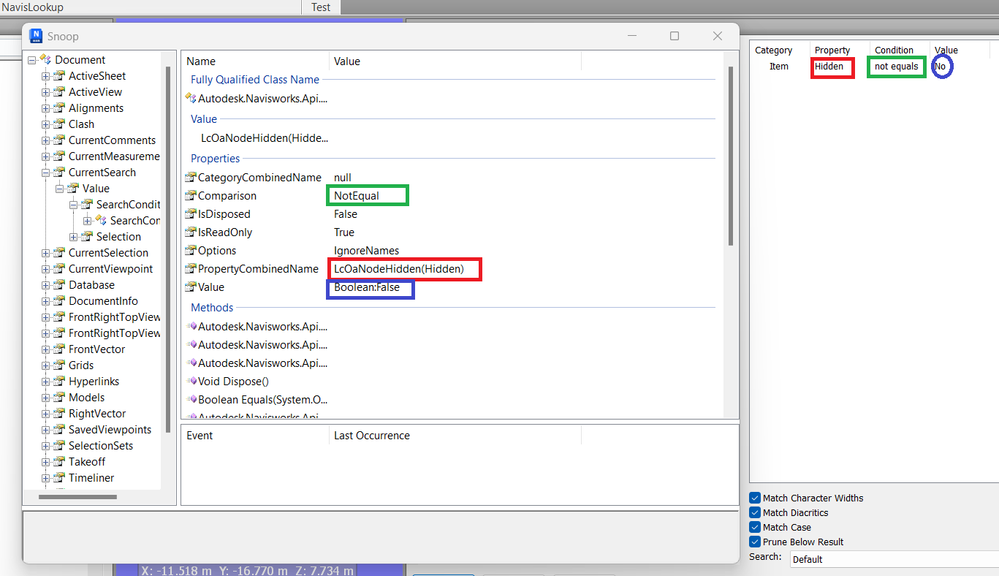Select the RightVector tree item

[x=97, y=414]
